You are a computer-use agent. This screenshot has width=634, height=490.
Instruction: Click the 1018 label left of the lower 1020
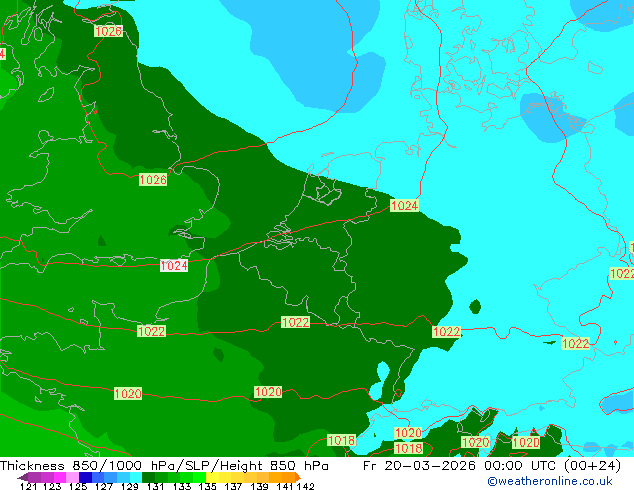click(341, 440)
